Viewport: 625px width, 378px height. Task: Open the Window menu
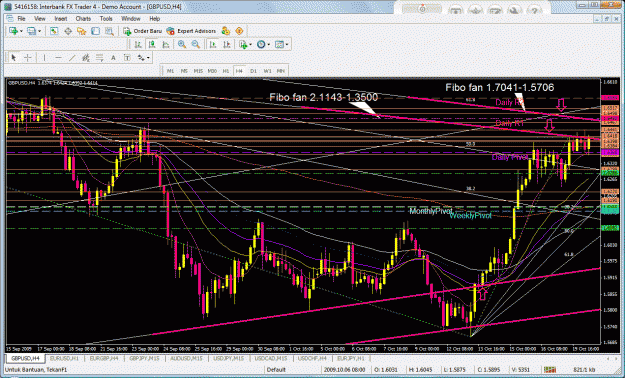(x=131, y=19)
